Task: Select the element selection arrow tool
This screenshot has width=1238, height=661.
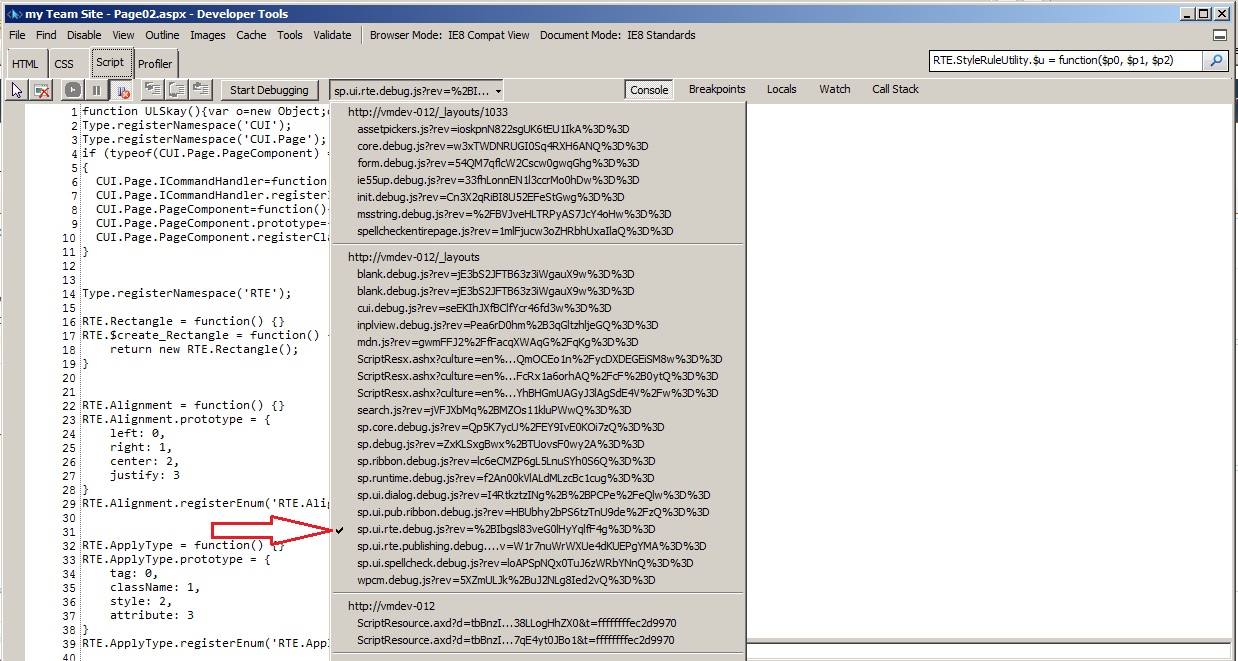Action: [x=15, y=89]
